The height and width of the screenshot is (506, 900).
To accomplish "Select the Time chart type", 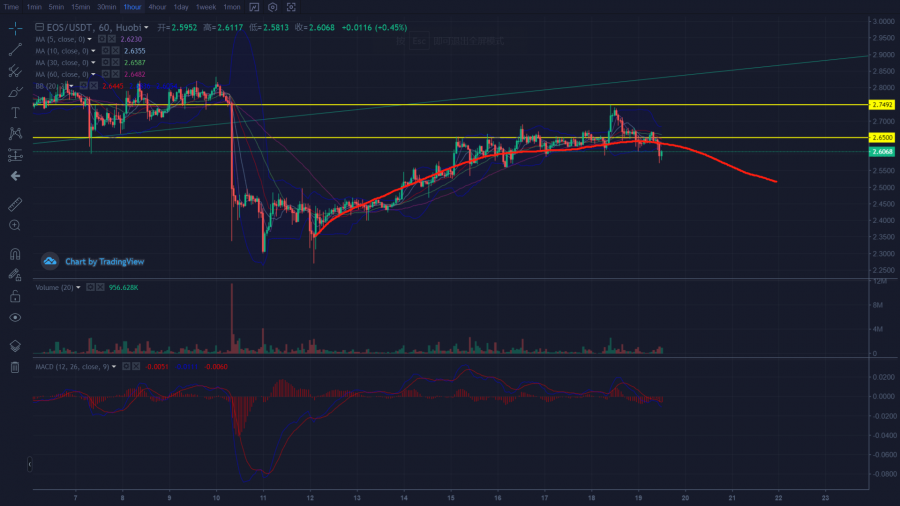I will tap(11, 7).
